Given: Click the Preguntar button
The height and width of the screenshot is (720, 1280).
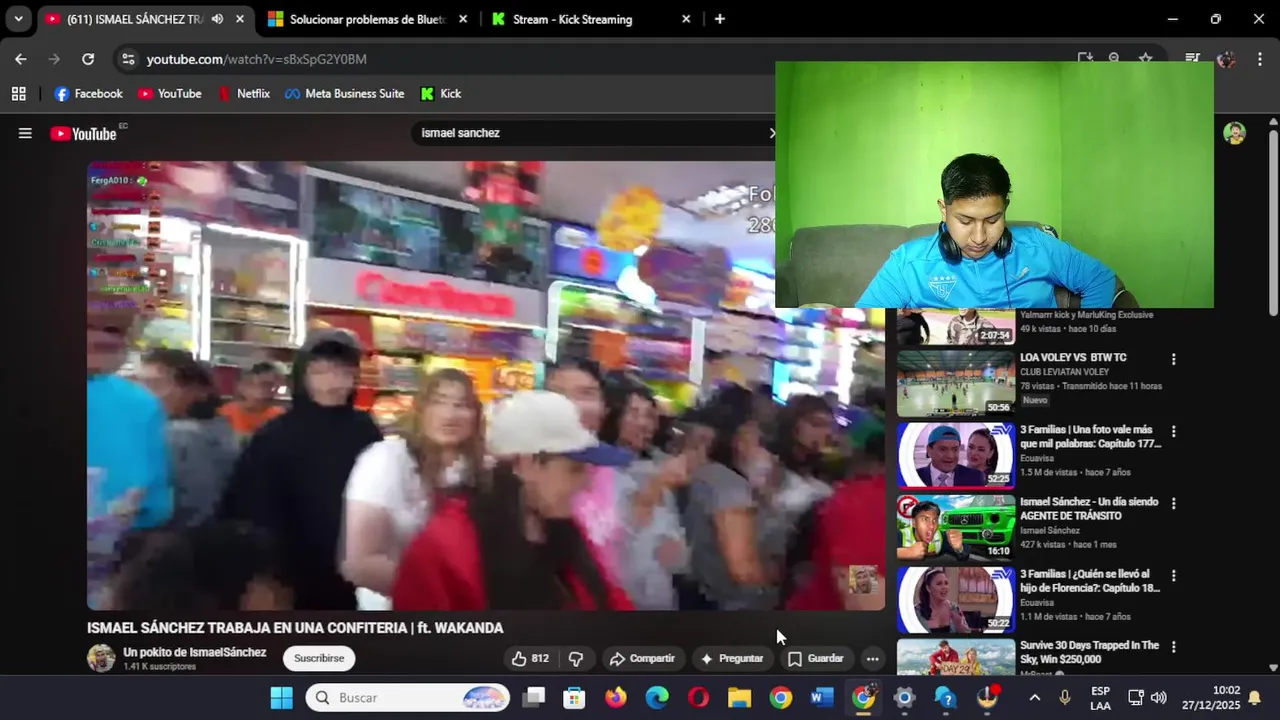Looking at the screenshot, I should click(731, 658).
